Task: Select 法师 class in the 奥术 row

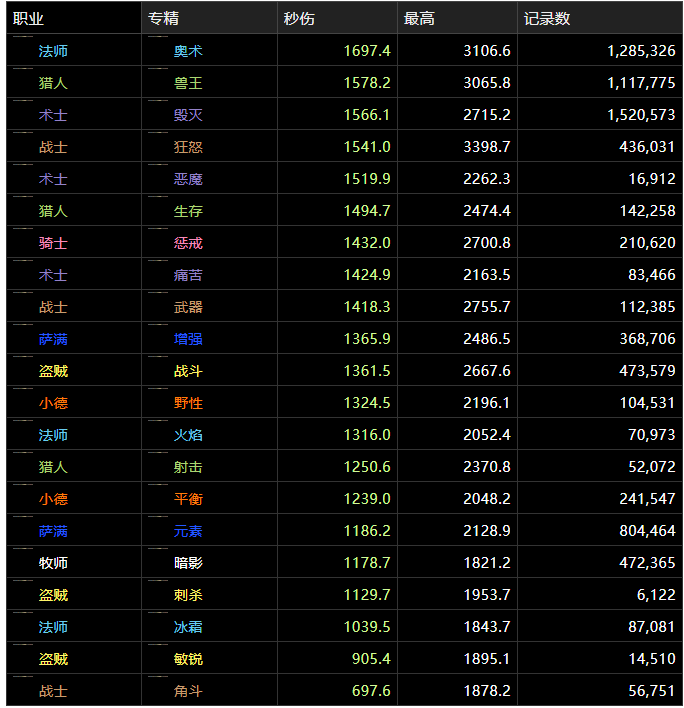Action: 53,51
